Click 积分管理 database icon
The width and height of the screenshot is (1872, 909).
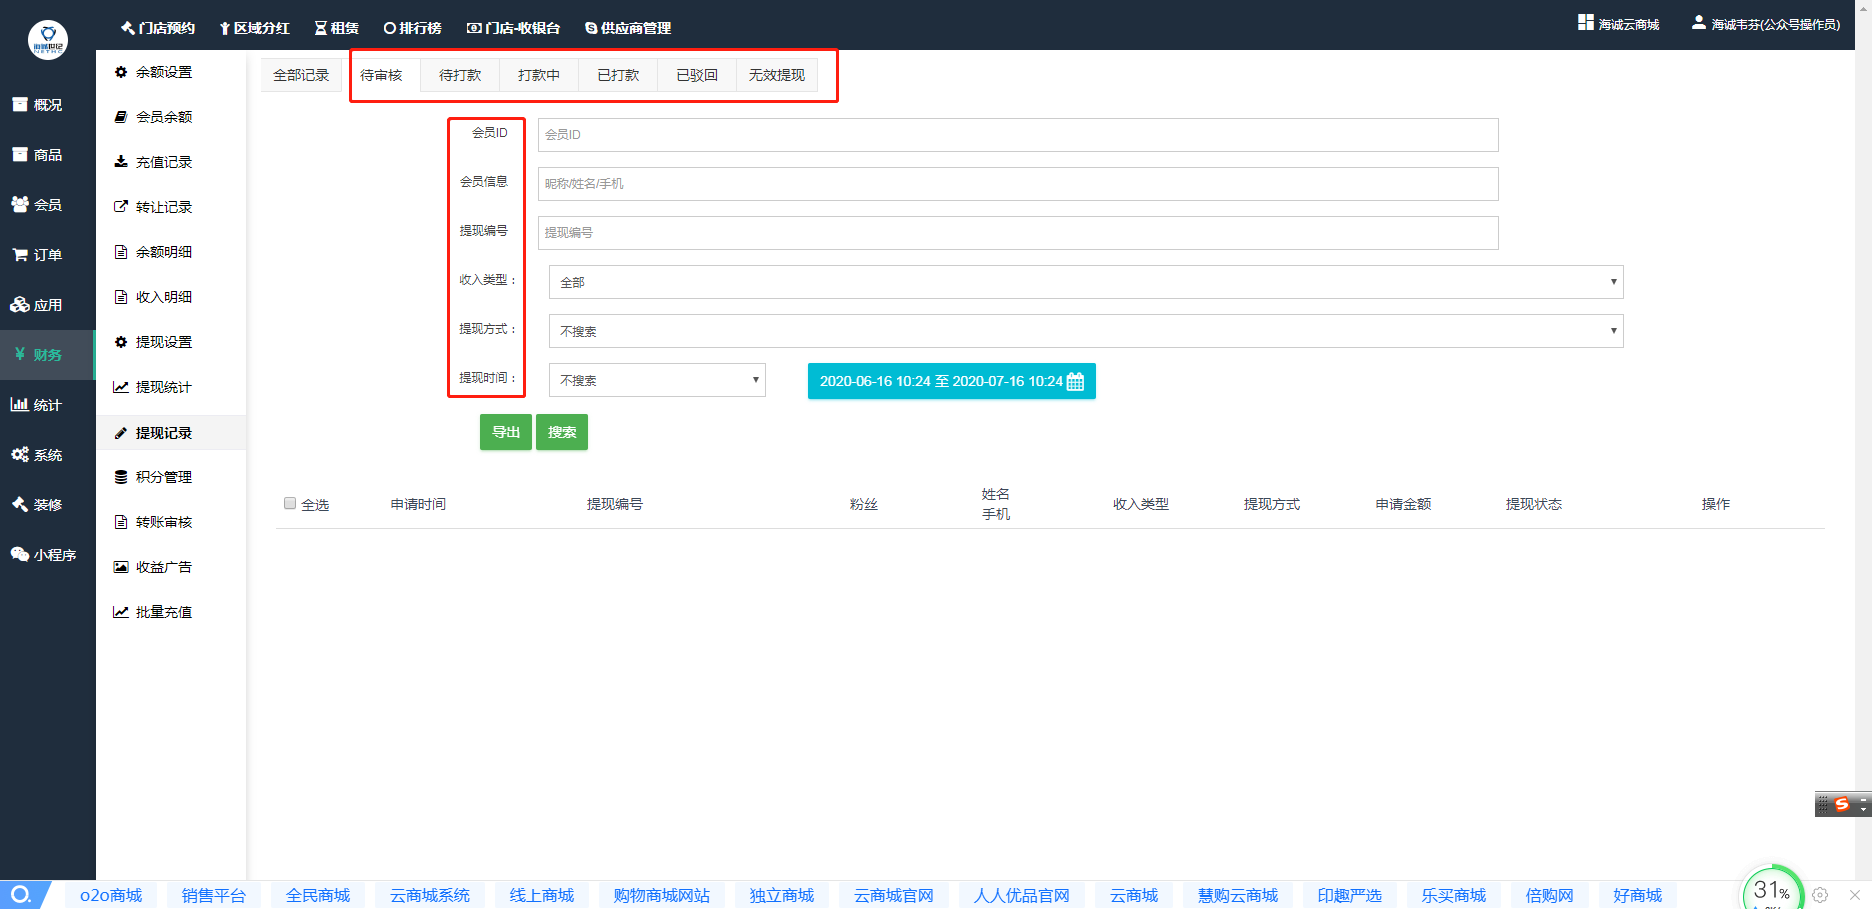pos(121,477)
